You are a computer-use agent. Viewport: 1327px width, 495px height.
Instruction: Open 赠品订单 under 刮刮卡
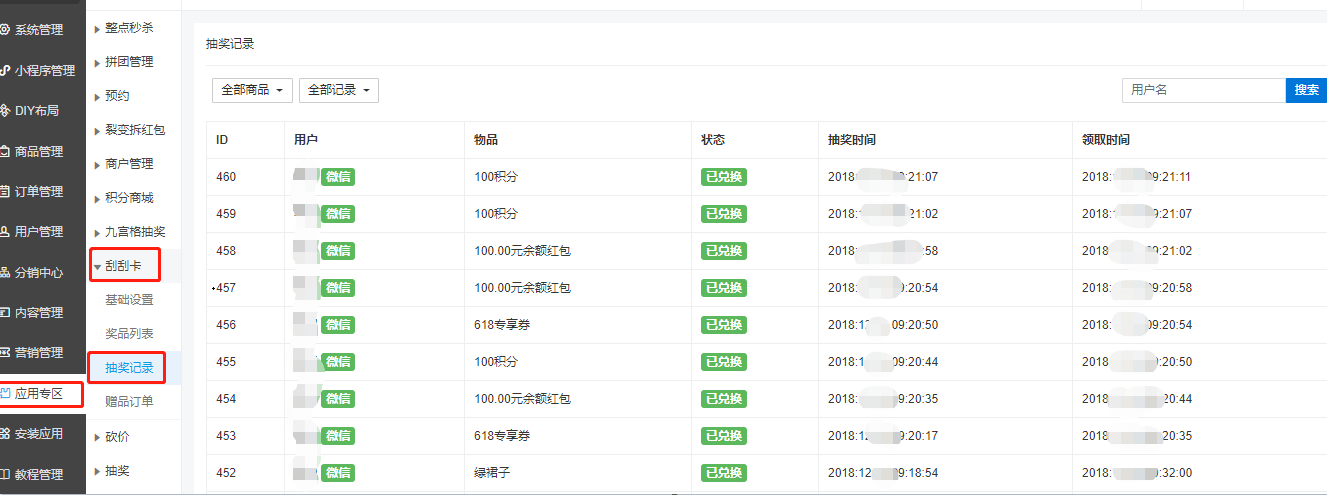pos(130,402)
